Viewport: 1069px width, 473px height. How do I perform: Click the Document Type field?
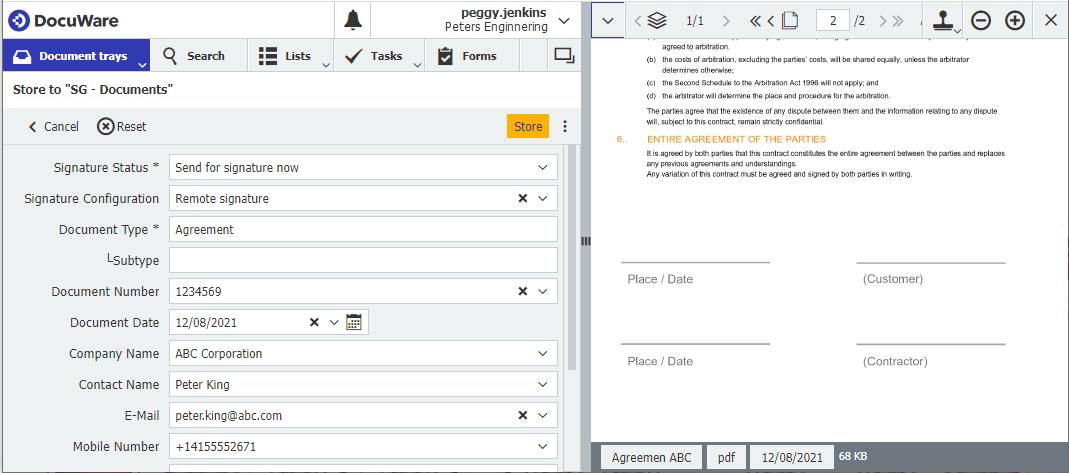tap(363, 230)
